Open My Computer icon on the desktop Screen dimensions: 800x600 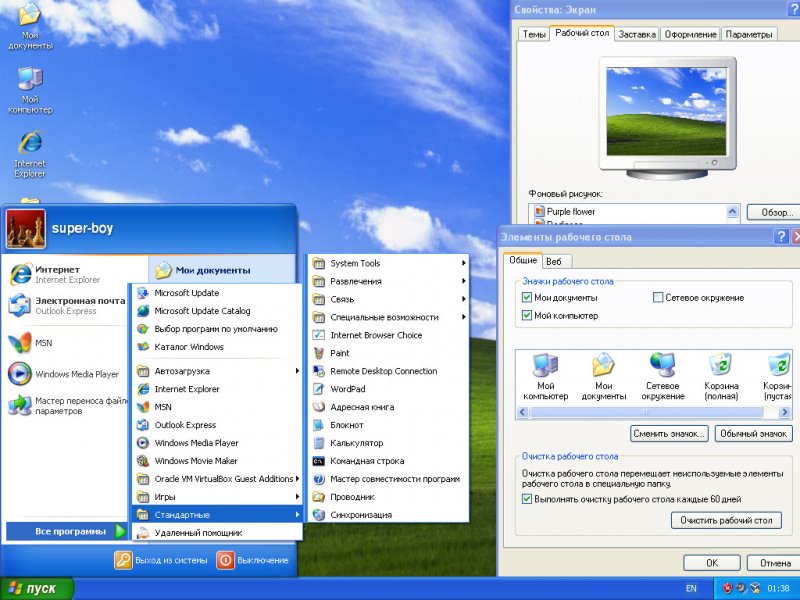click(x=30, y=90)
